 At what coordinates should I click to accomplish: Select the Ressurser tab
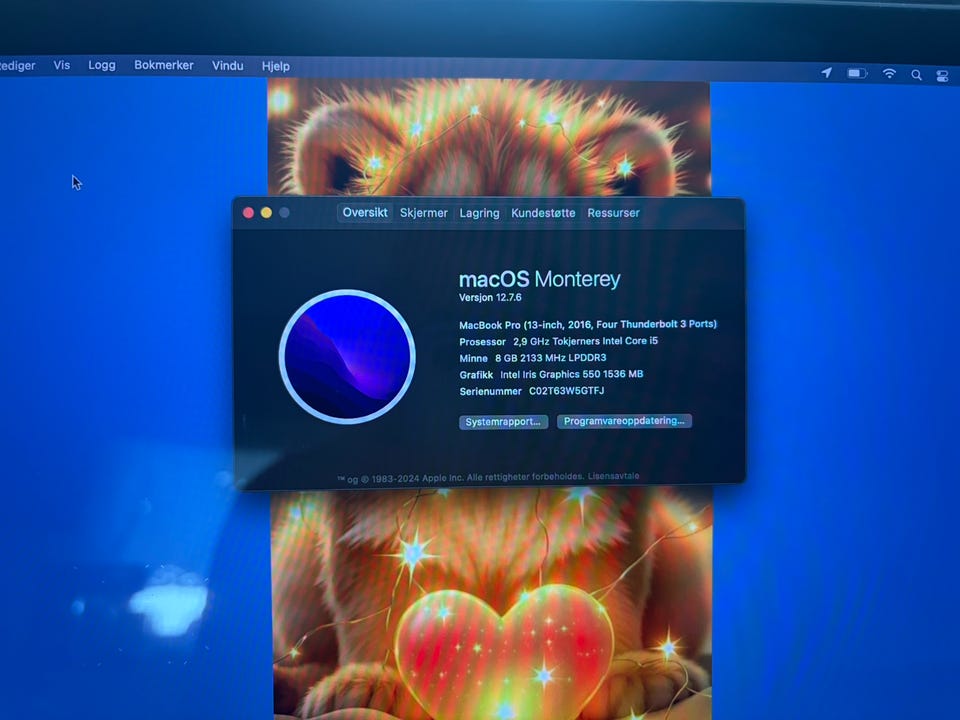tap(613, 213)
